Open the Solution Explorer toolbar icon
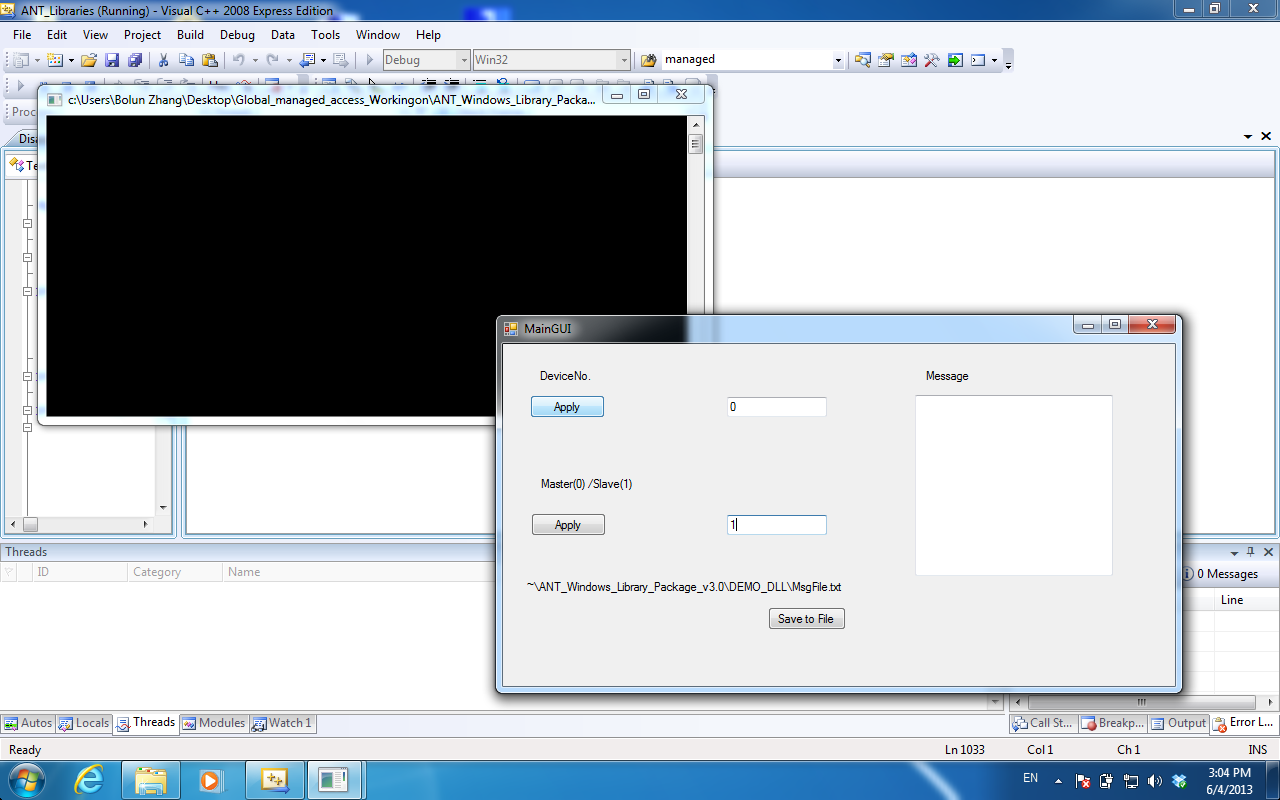The height and width of the screenshot is (800, 1280). coord(862,60)
